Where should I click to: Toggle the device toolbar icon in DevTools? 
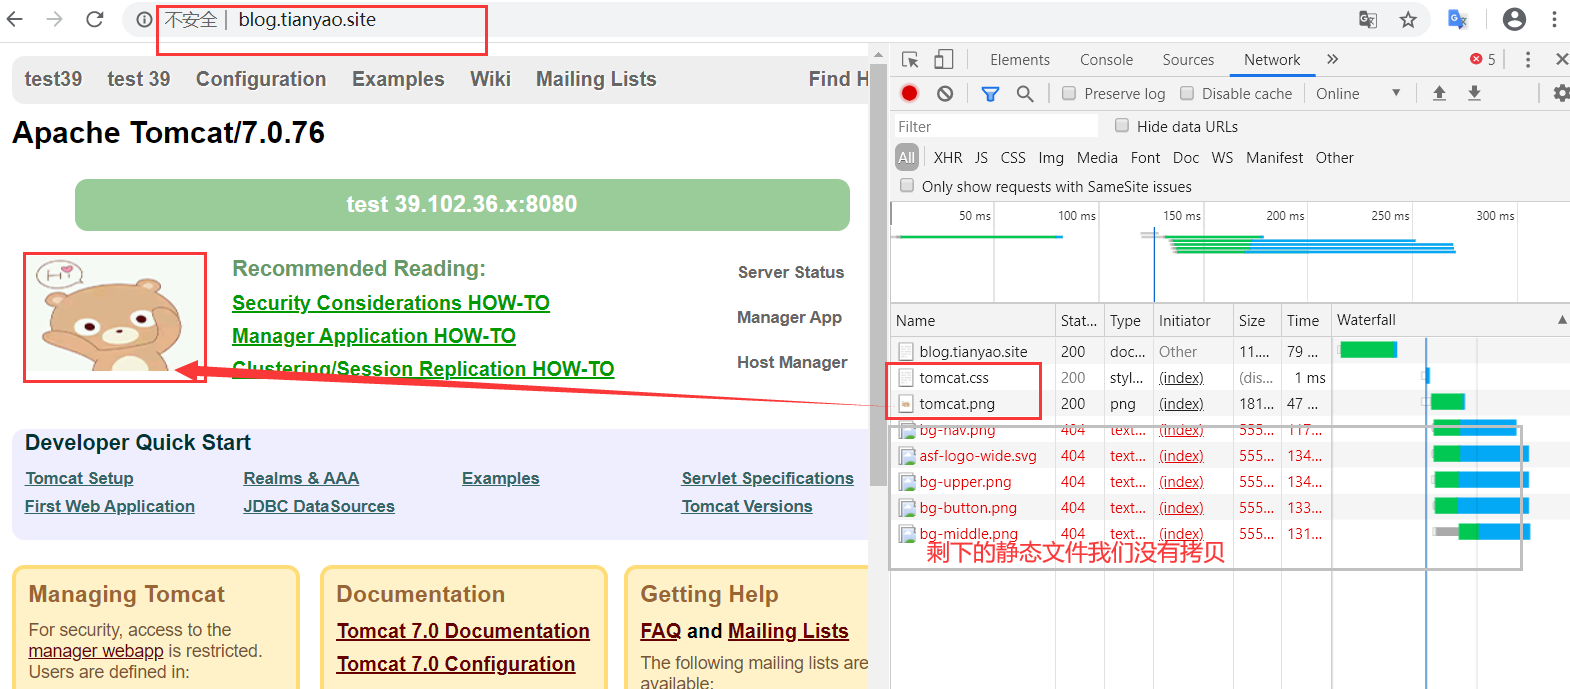coord(944,60)
